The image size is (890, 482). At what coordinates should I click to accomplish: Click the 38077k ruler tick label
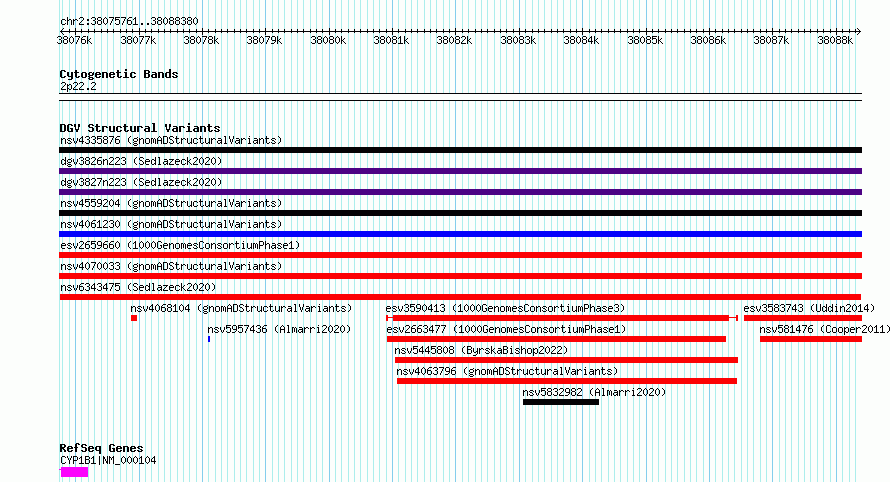point(138,41)
